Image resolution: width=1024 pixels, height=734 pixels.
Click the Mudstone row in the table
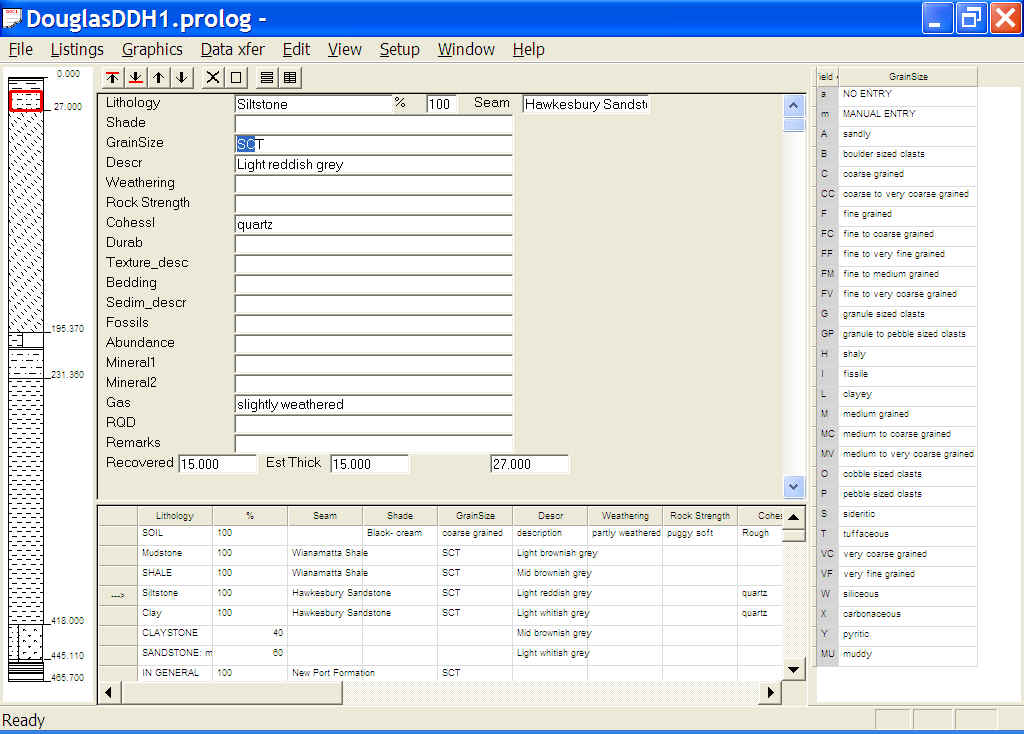(x=162, y=553)
